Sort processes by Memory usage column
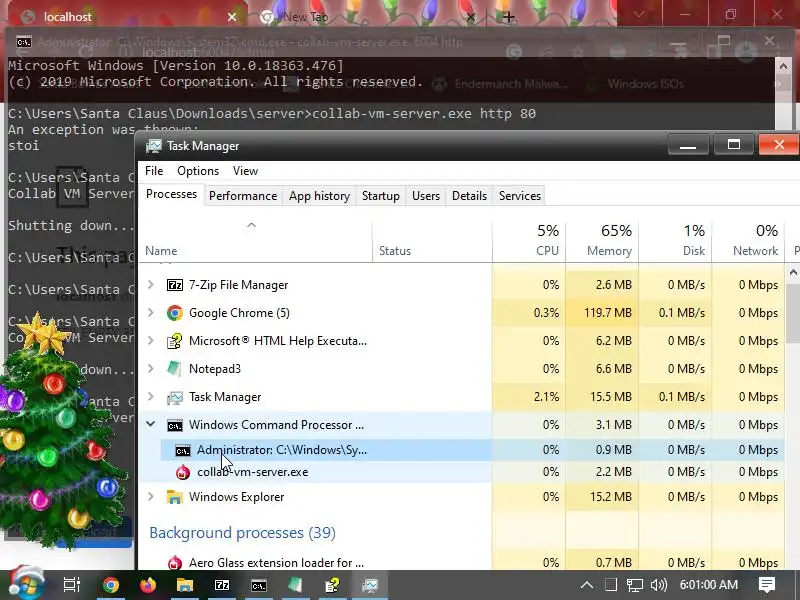The height and width of the screenshot is (600, 800). click(602, 241)
